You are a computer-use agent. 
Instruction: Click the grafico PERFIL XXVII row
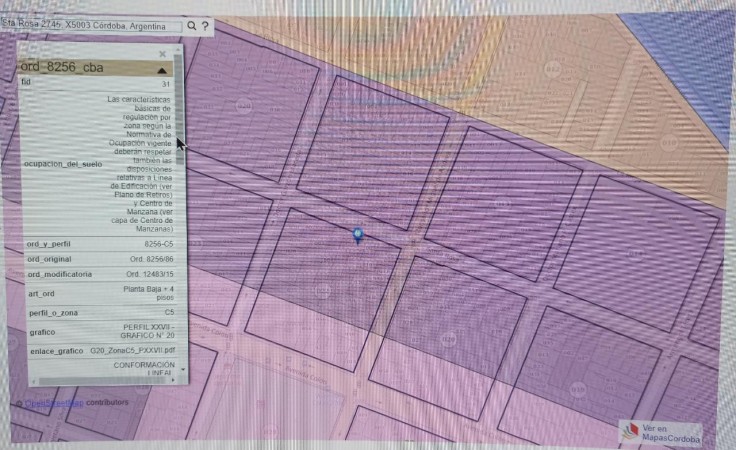pyautogui.click(x=98, y=332)
